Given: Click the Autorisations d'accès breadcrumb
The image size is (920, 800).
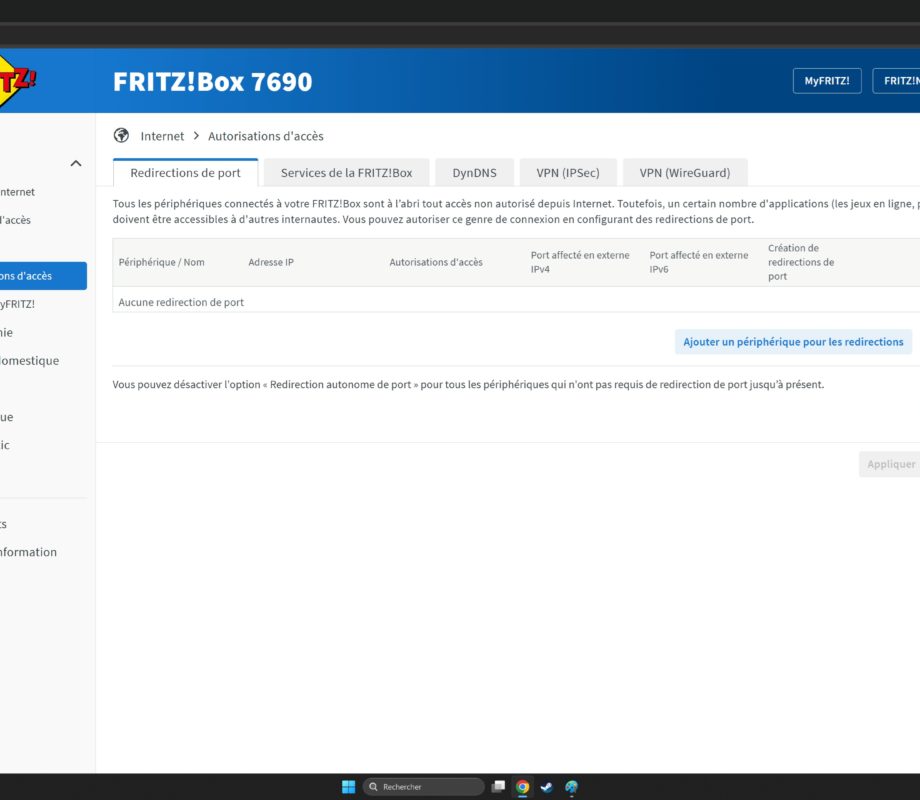Looking at the screenshot, I should coord(266,136).
